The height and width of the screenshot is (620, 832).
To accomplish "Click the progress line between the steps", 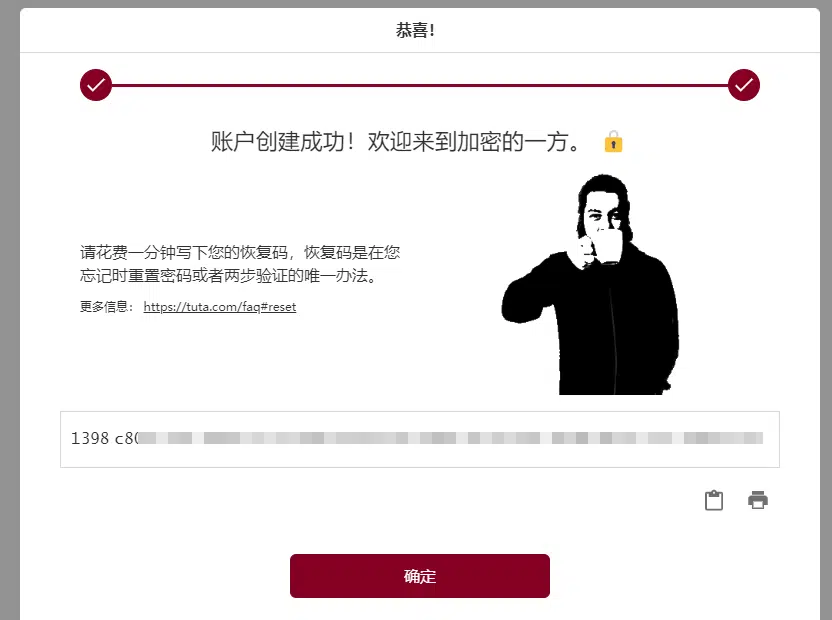I will [x=420, y=85].
